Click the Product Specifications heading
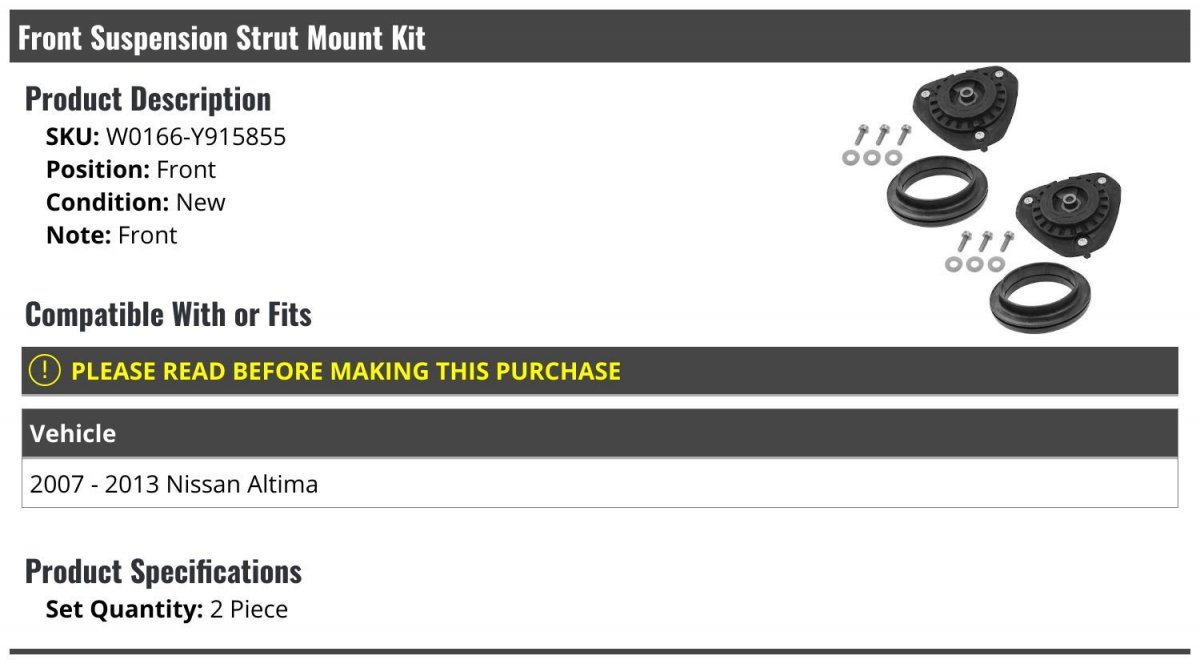Viewport: 1200px width, 664px height. pos(163,572)
